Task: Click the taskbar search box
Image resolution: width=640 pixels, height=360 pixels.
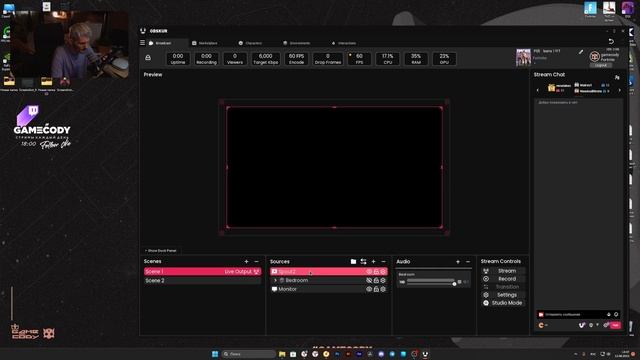Action: 249,354
